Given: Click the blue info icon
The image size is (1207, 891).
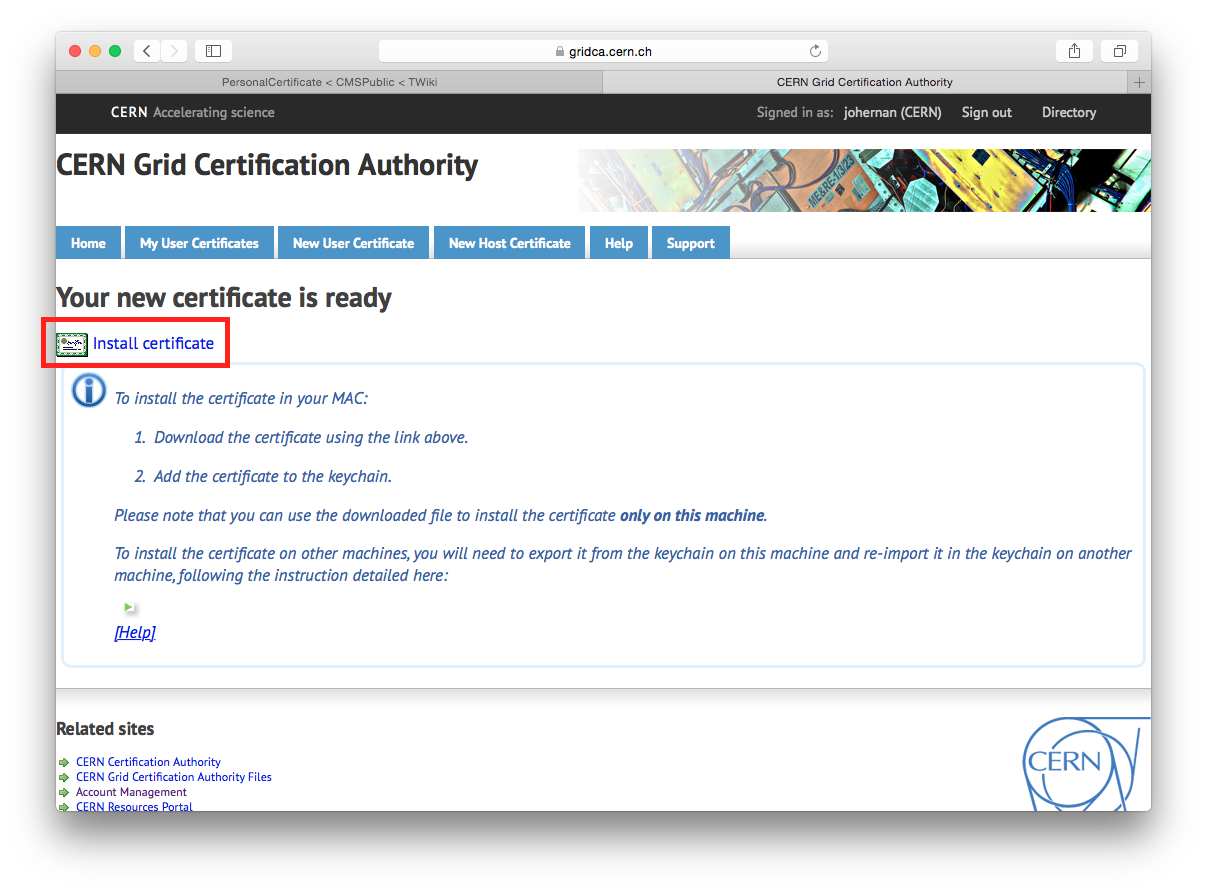Looking at the screenshot, I should point(89,390).
